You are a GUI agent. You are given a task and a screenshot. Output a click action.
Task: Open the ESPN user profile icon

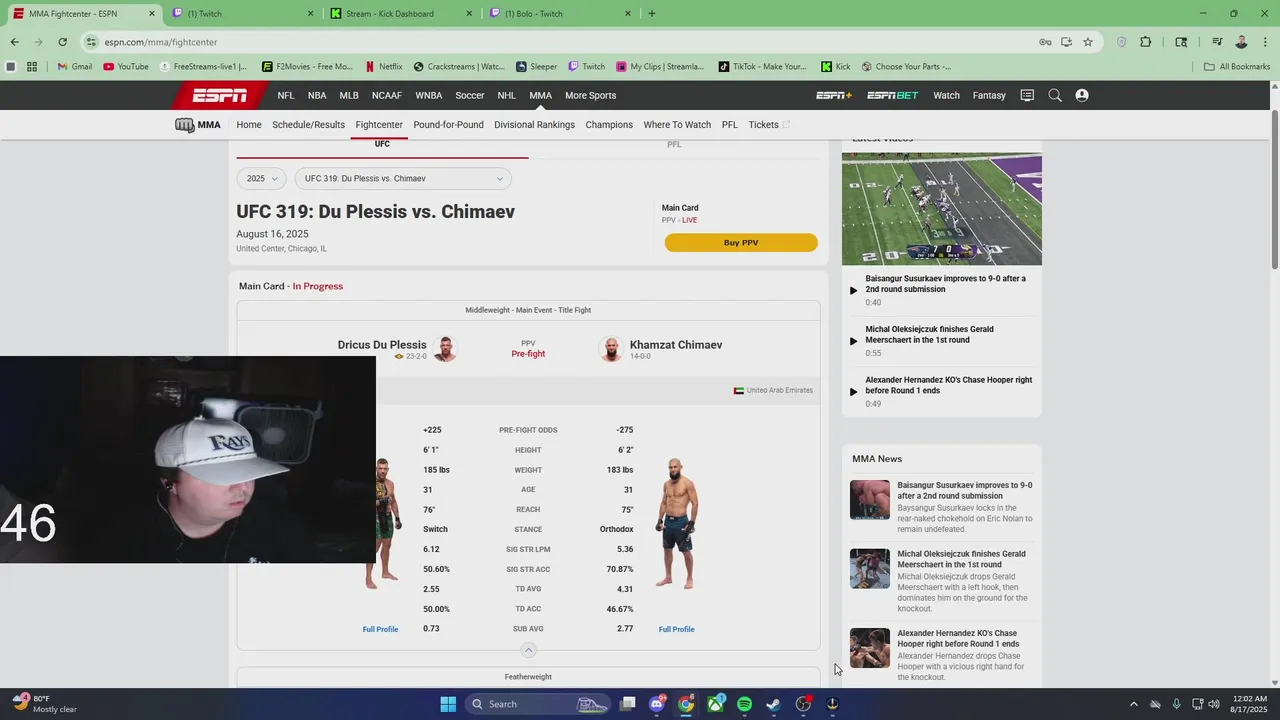point(1081,95)
